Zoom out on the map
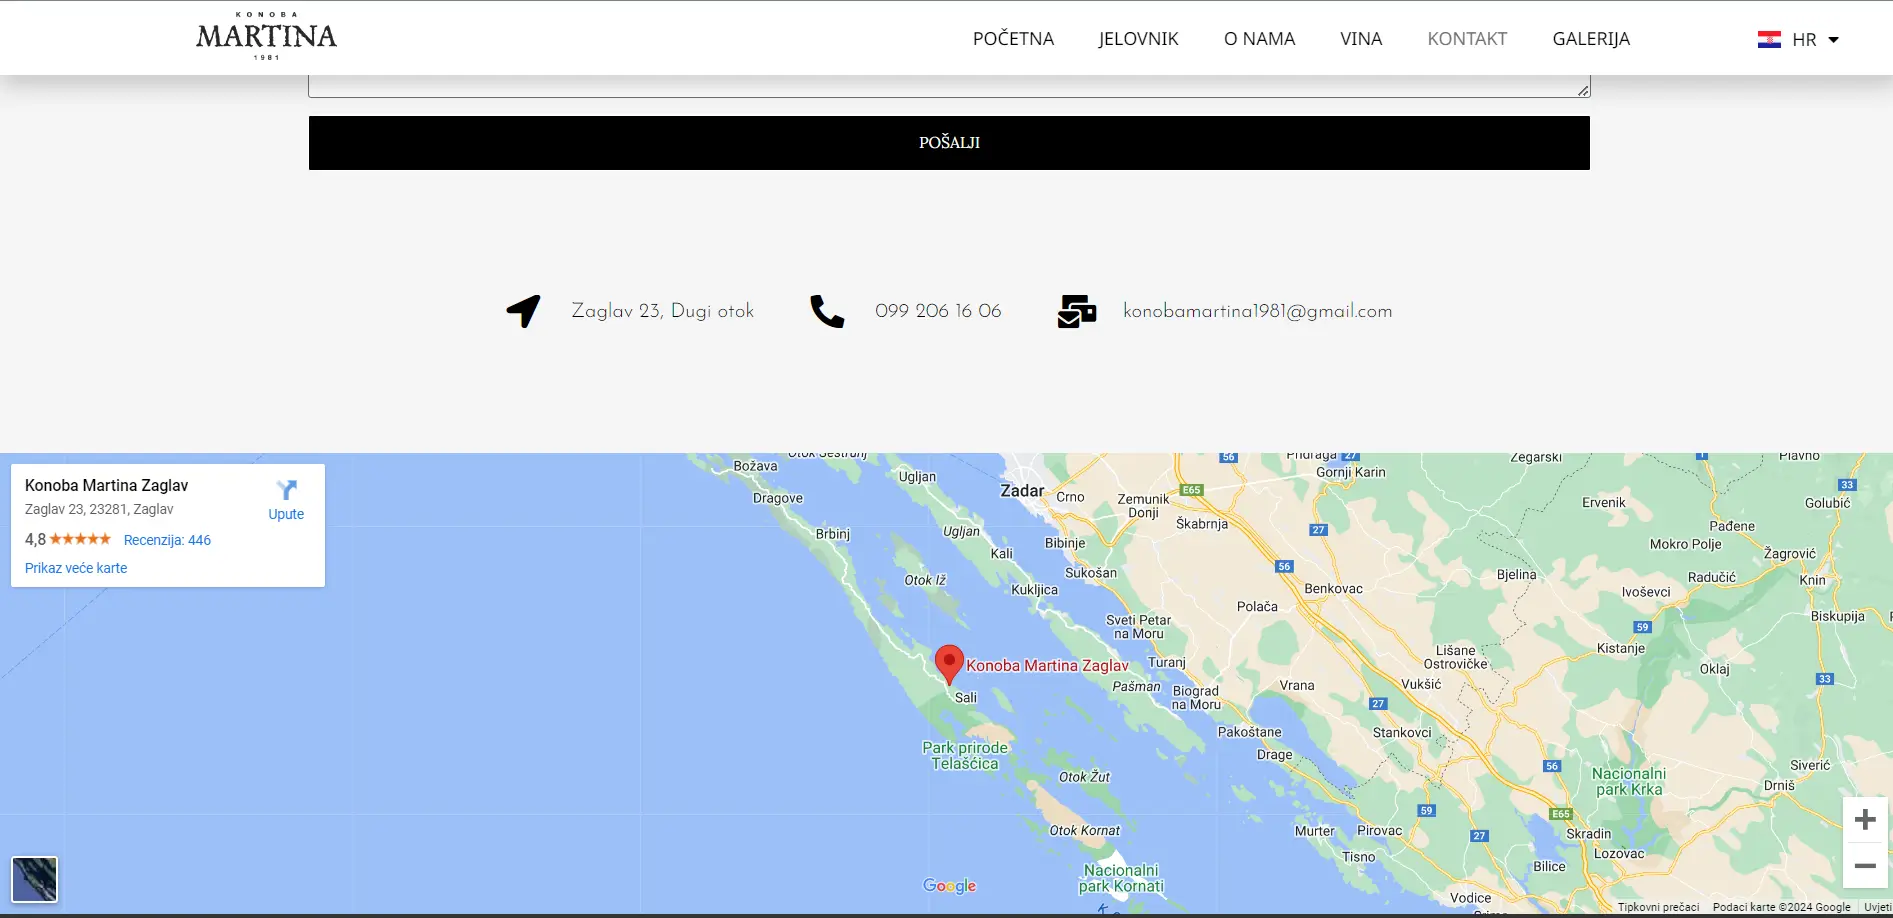Viewport: 1893px width, 918px height. pyautogui.click(x=1864, y=866)
